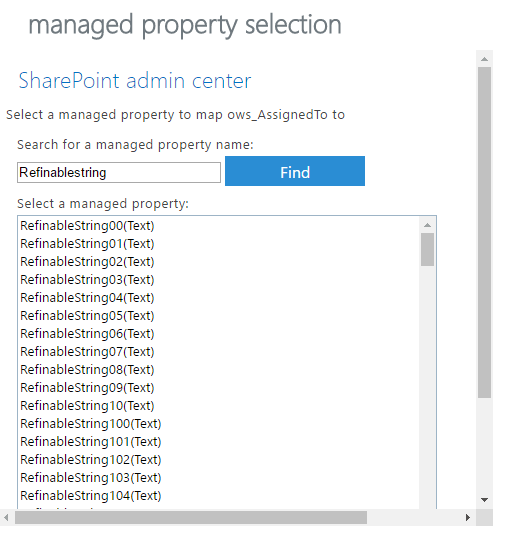520x533 pixels.
Task: Click the horizontal scrollbar's right arrow
Action: click(x=468, y=518)
